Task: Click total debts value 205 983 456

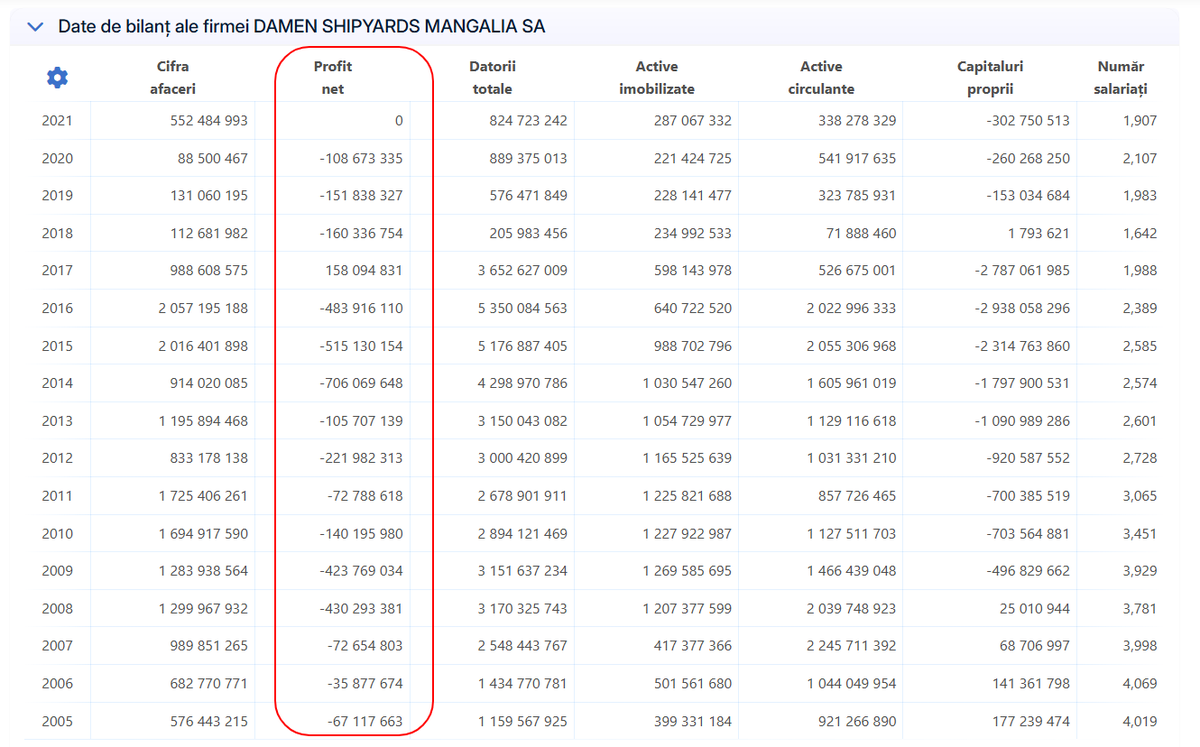Action: pos(528,233)
